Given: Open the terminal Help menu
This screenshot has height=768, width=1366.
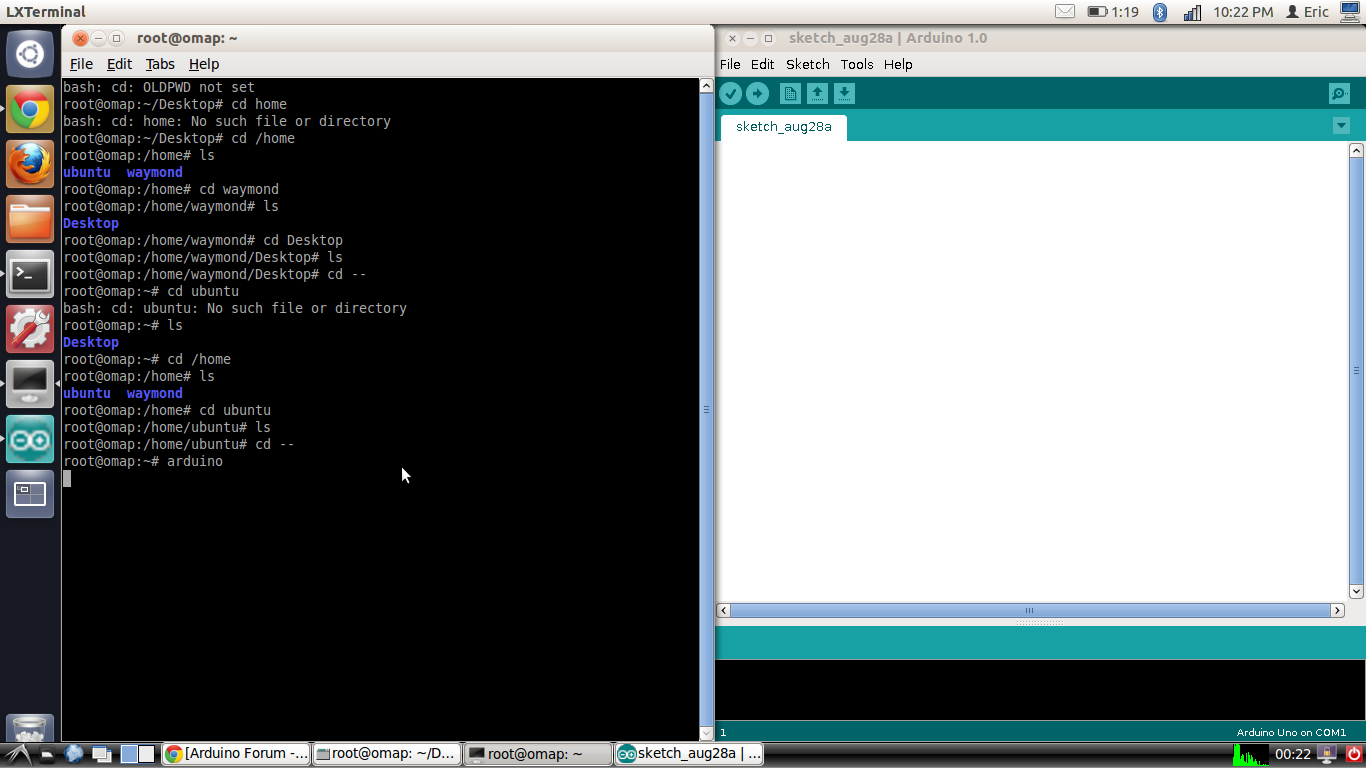Looking at the screenshot, I should point(203,64).
